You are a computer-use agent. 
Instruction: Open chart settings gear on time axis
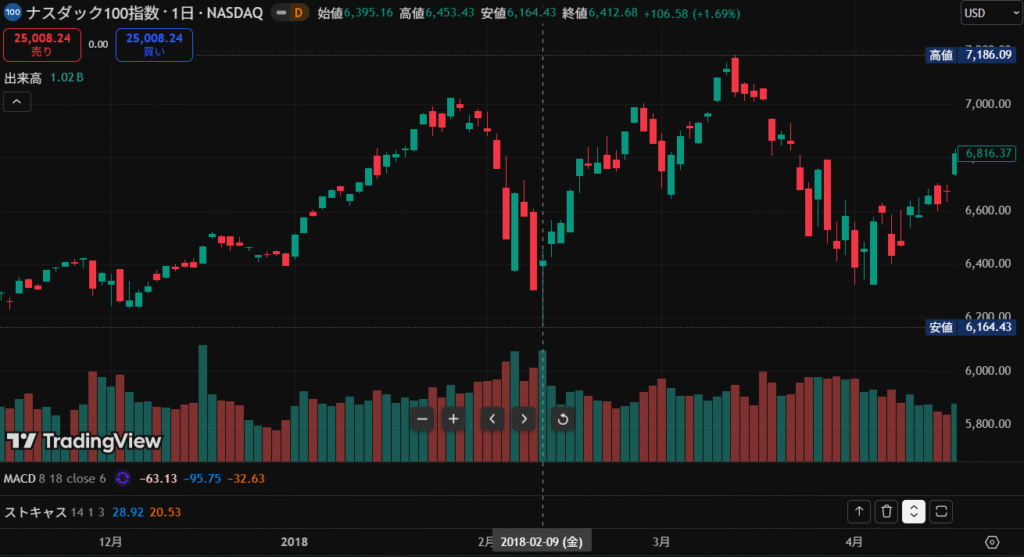pos(992,541)
